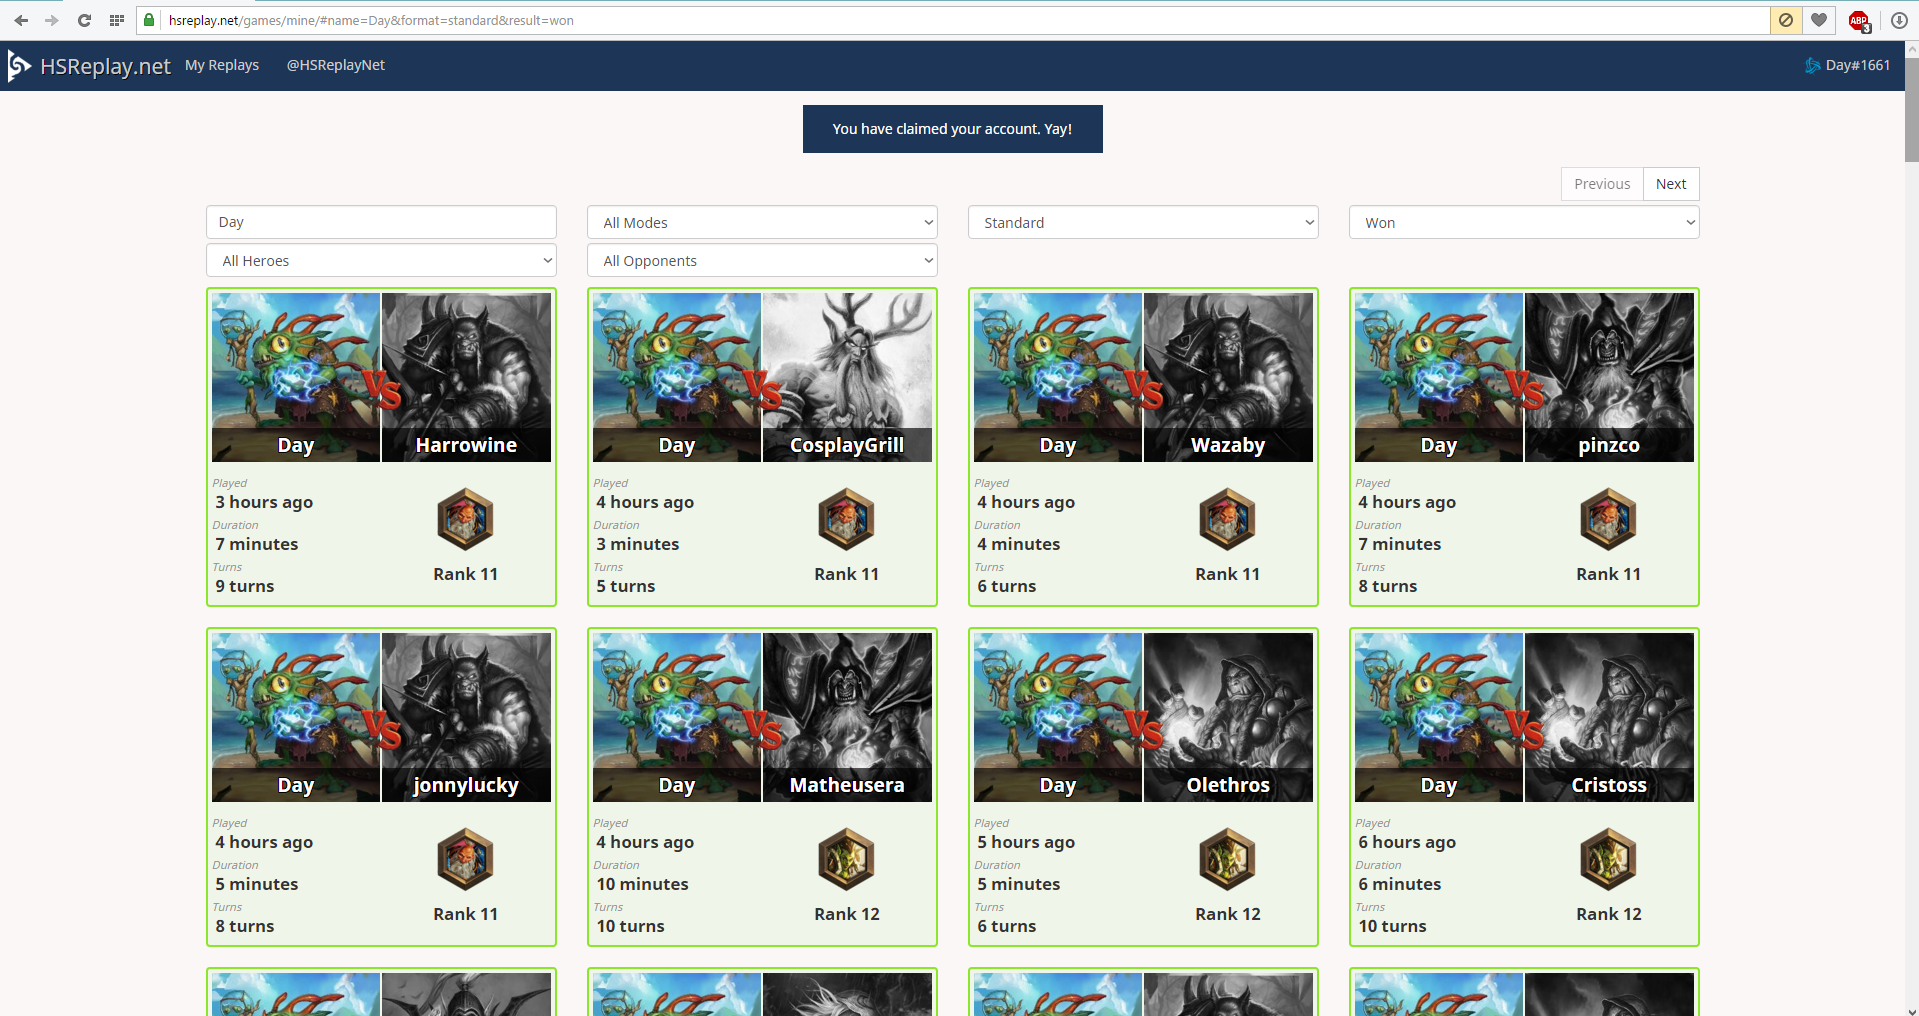Open replay against pinzco

[1524, 447]
